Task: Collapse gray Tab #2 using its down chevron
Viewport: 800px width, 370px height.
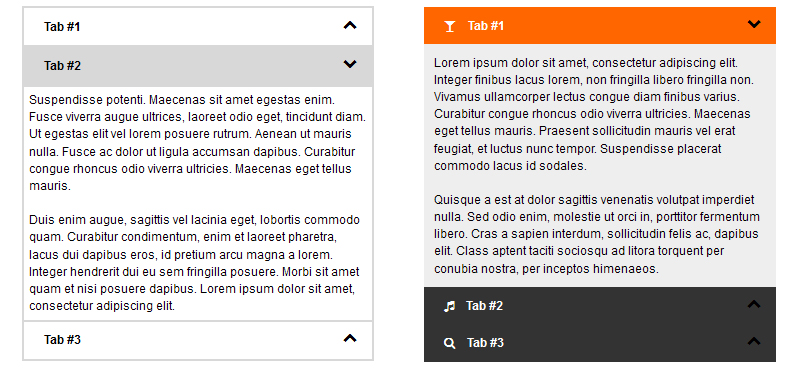Action: [x=350, y=64]
